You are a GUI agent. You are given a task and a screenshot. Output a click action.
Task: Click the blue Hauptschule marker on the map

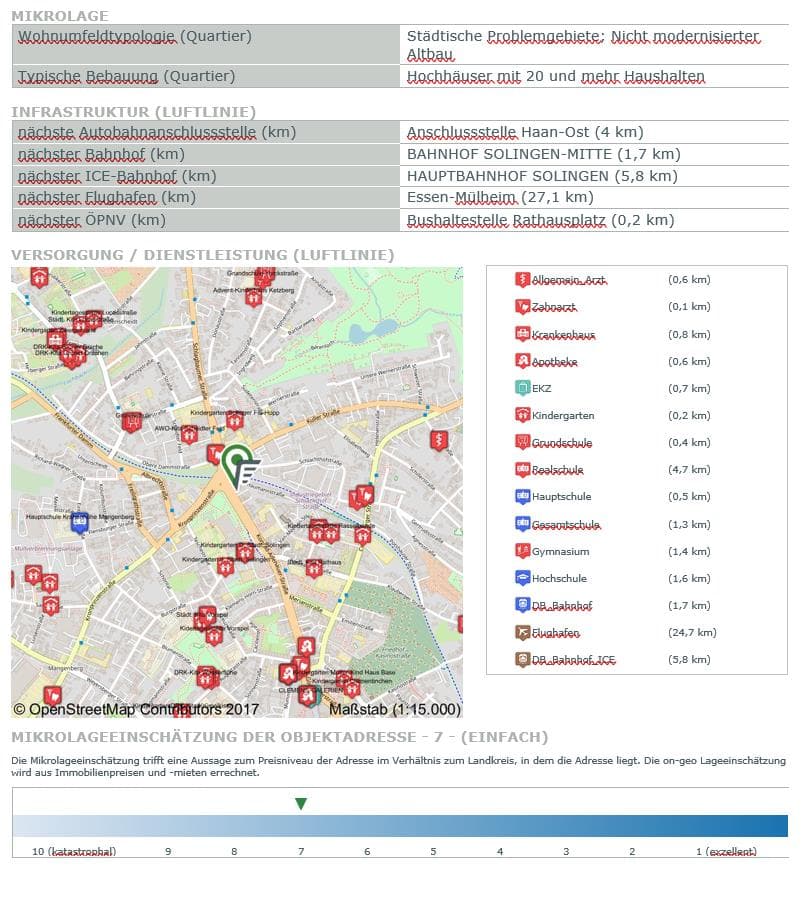pos(80,521)
